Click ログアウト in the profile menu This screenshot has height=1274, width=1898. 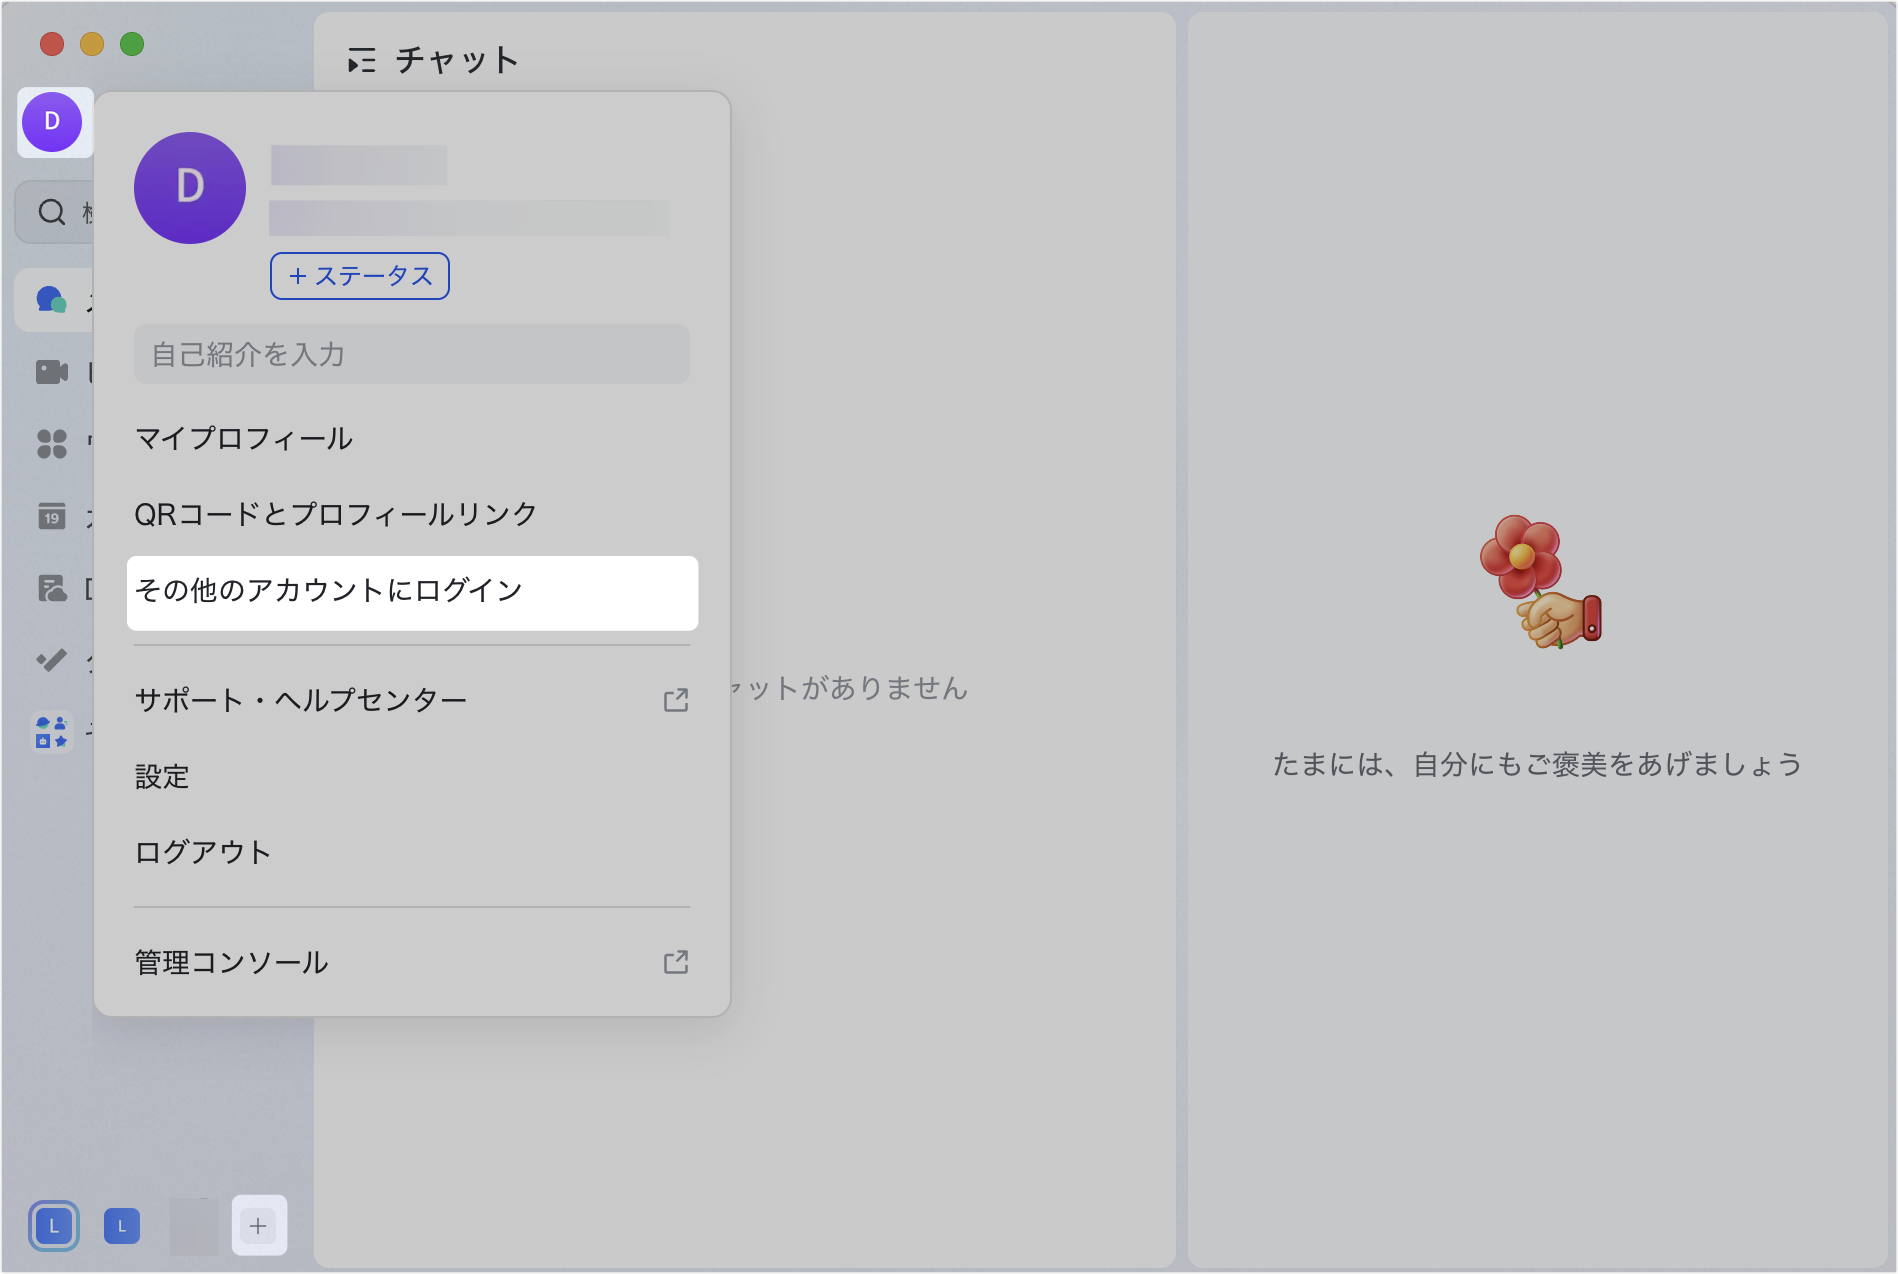203,852
